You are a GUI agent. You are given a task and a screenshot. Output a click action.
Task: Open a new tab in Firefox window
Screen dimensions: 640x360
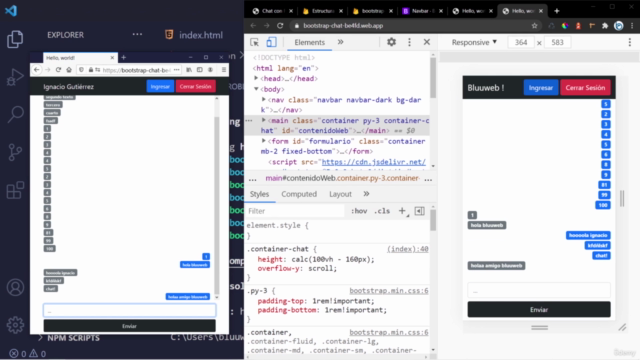pyautogui.click(x=123, y=58)
